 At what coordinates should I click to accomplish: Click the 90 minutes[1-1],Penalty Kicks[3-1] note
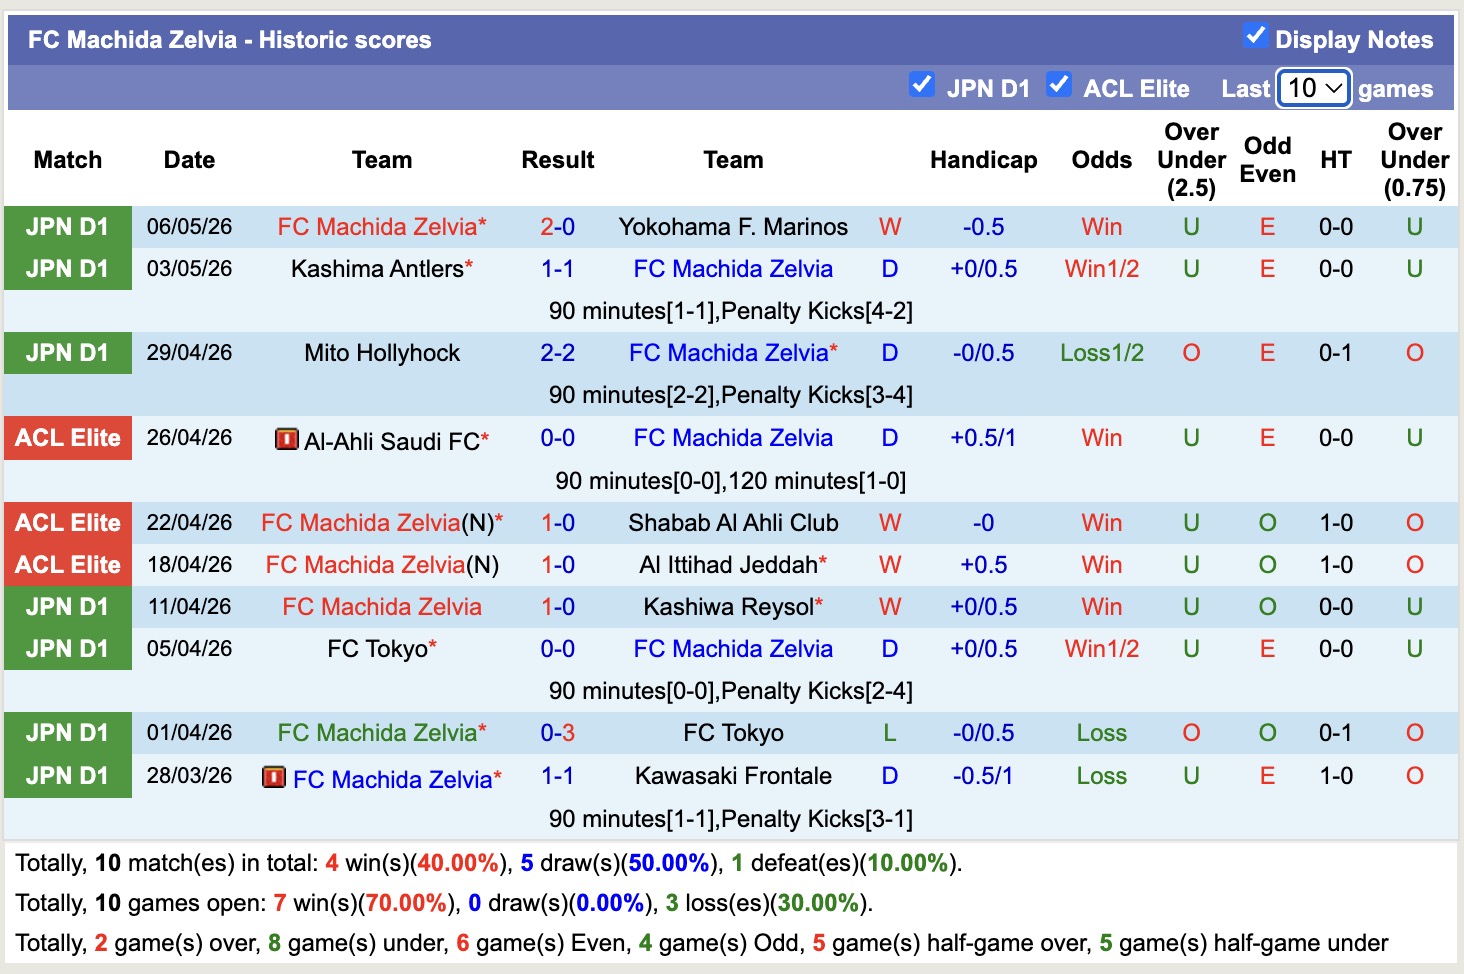[x=730, y=819]
